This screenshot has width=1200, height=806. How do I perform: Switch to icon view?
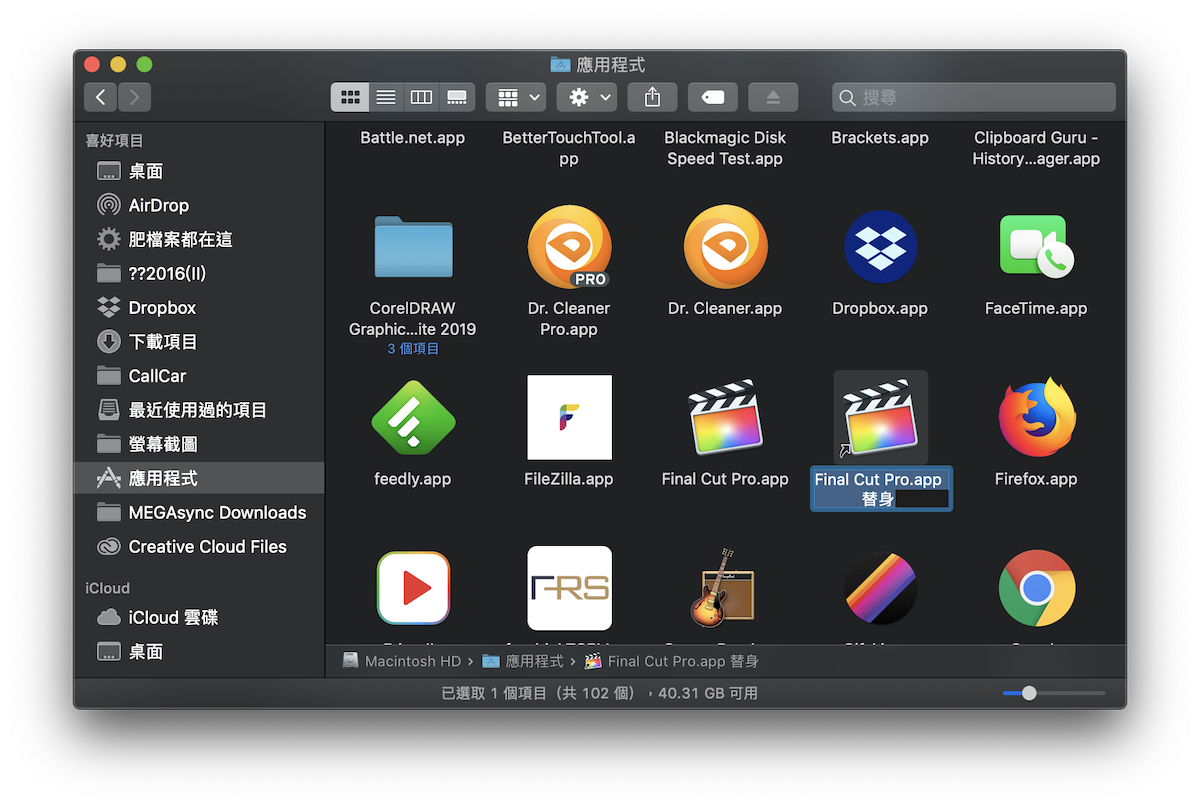point(349,97)
